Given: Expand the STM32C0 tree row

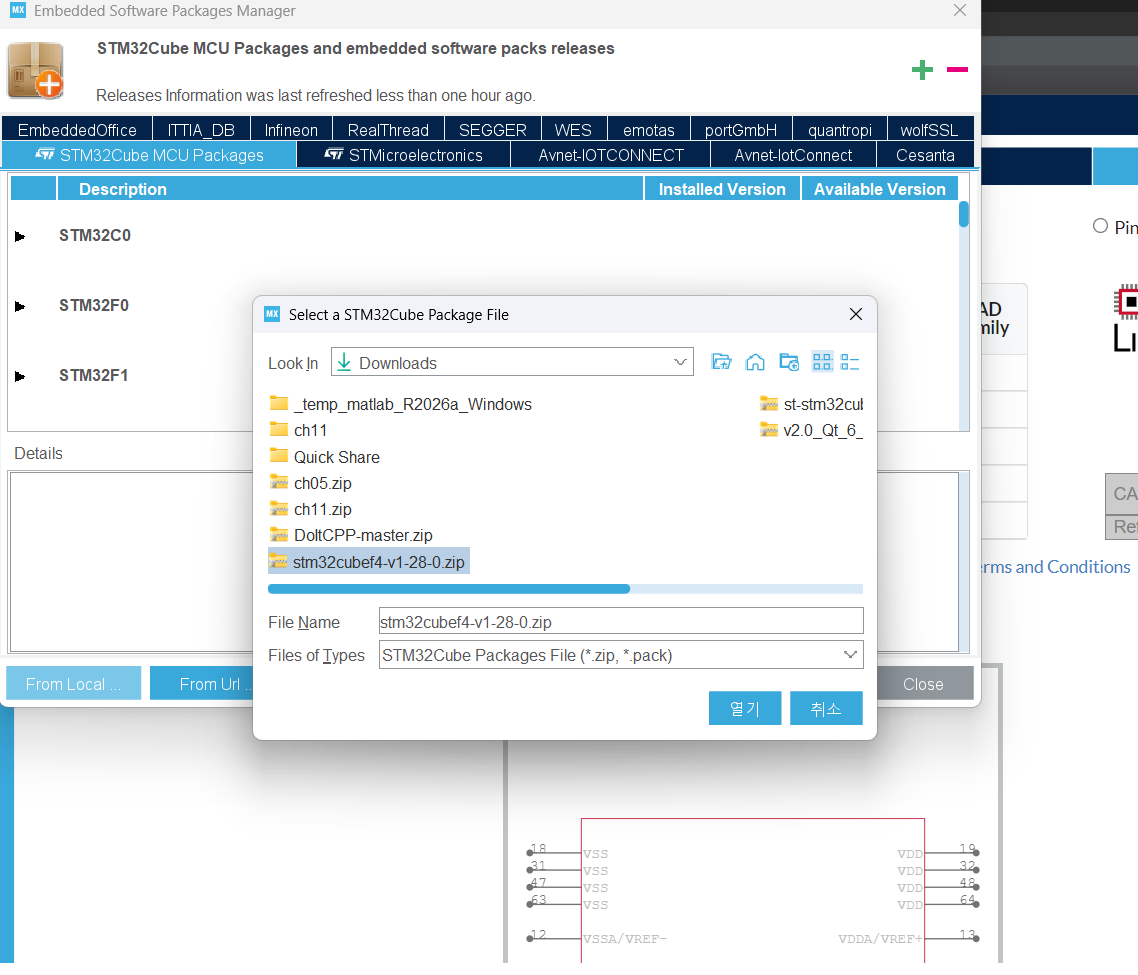Looking at the screenshot, I should click(x=20, y=236).
